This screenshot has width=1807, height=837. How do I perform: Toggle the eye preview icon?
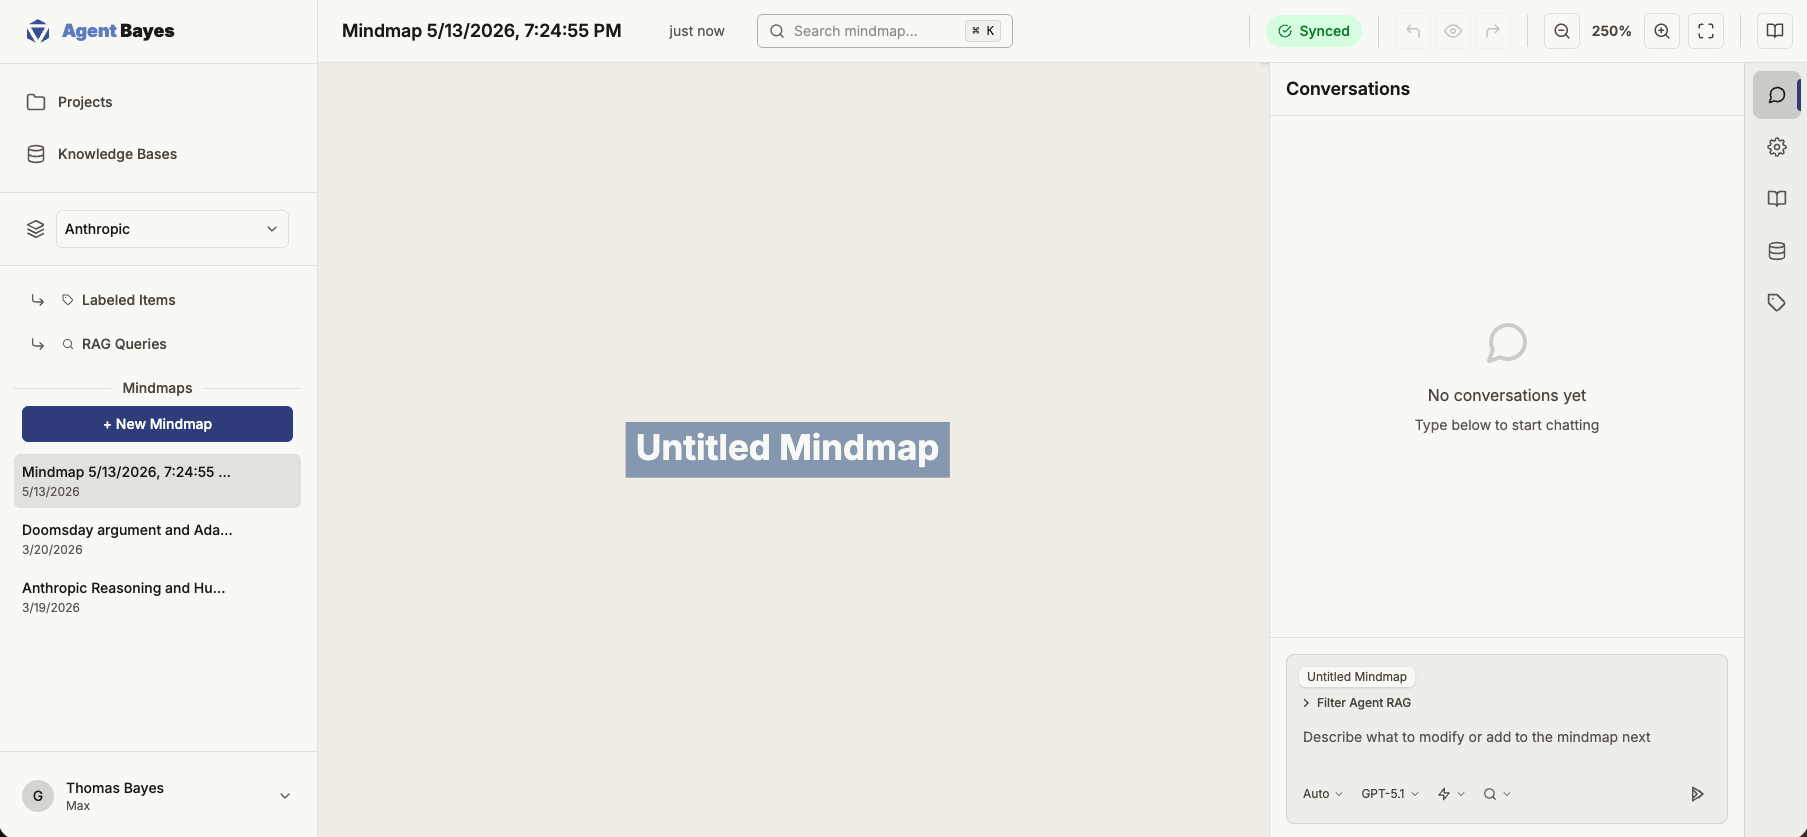click(x=1453, y=31)
